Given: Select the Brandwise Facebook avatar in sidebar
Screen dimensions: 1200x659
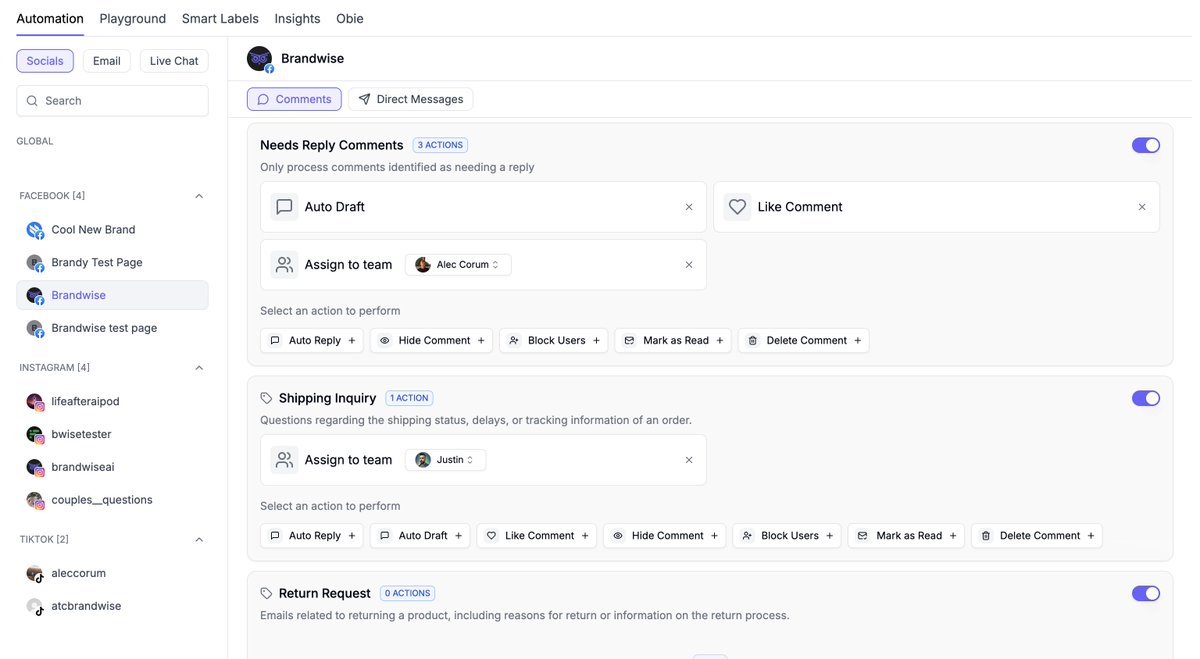Looking at the screenshot, I should 33,294.
